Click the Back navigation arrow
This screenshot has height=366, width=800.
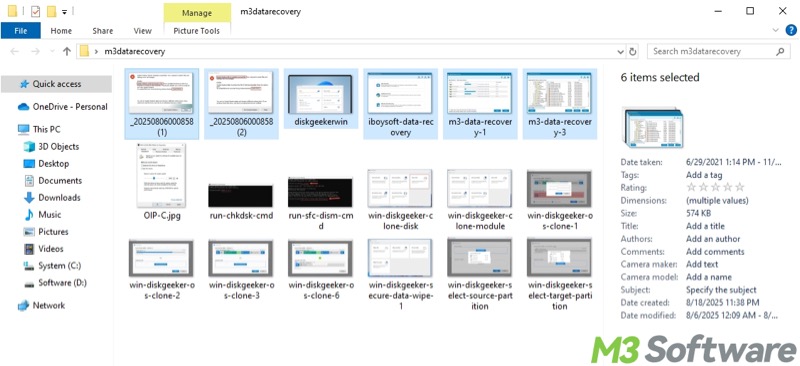click(15, 52)
